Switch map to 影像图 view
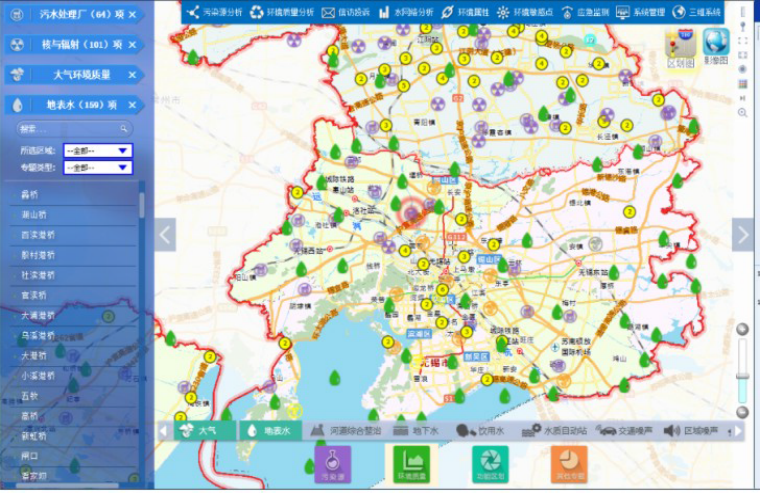The image size is (761, 494). click(x=714, y=45)
